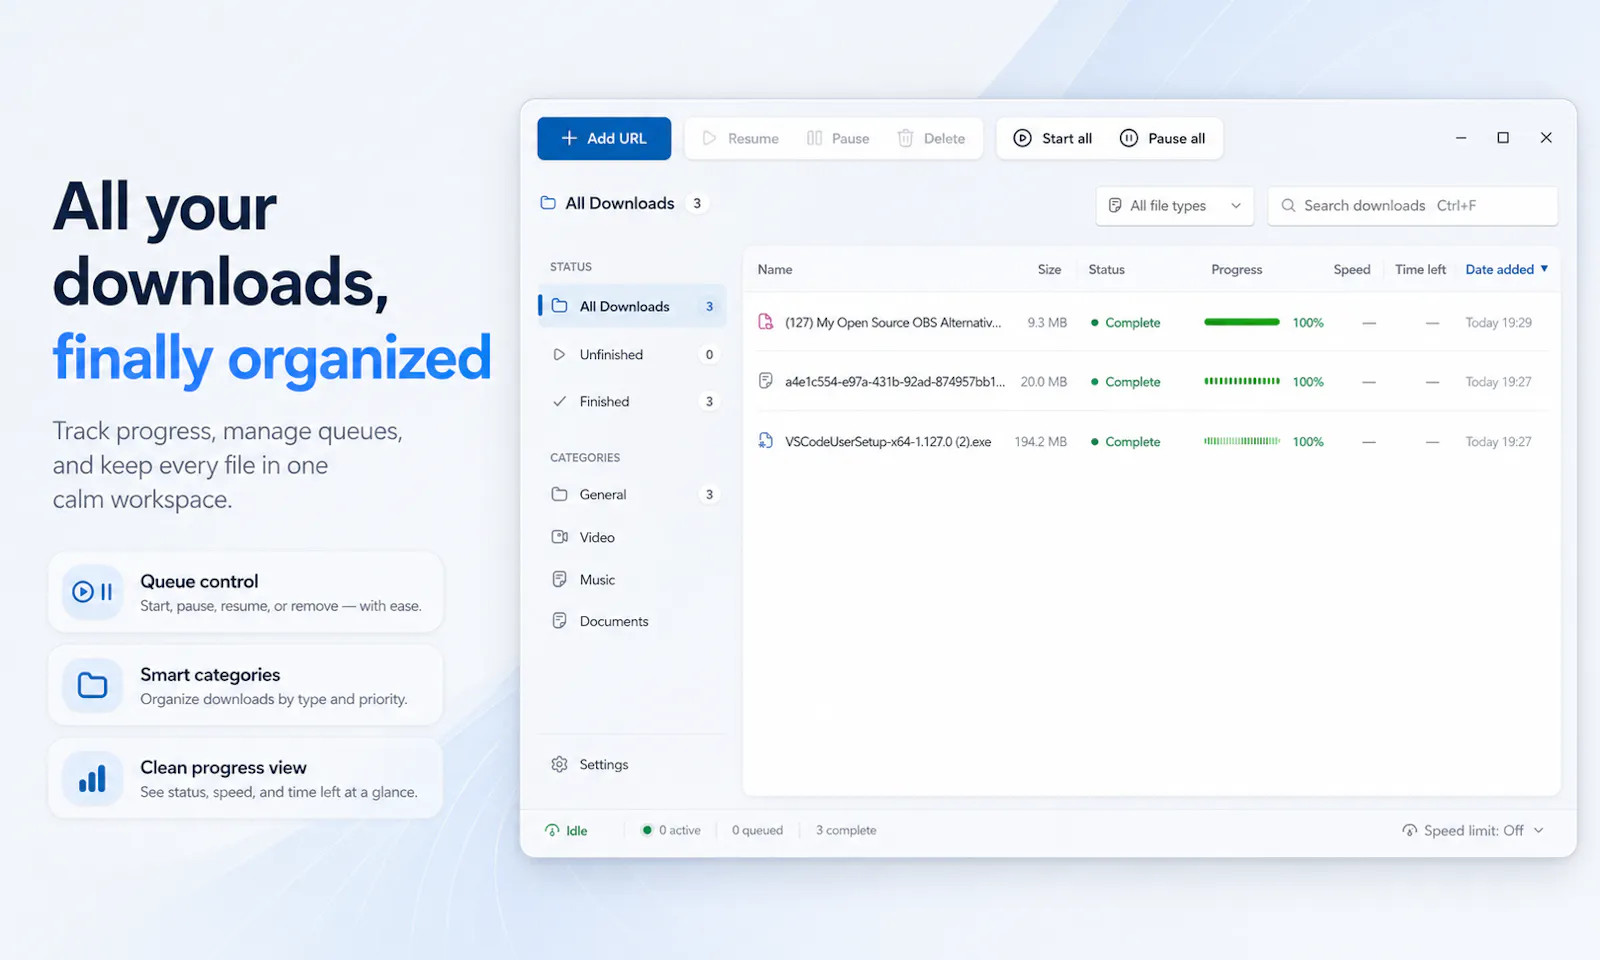Sort by the Date added column
The image size is (1600, 960).
[1506, 269]
